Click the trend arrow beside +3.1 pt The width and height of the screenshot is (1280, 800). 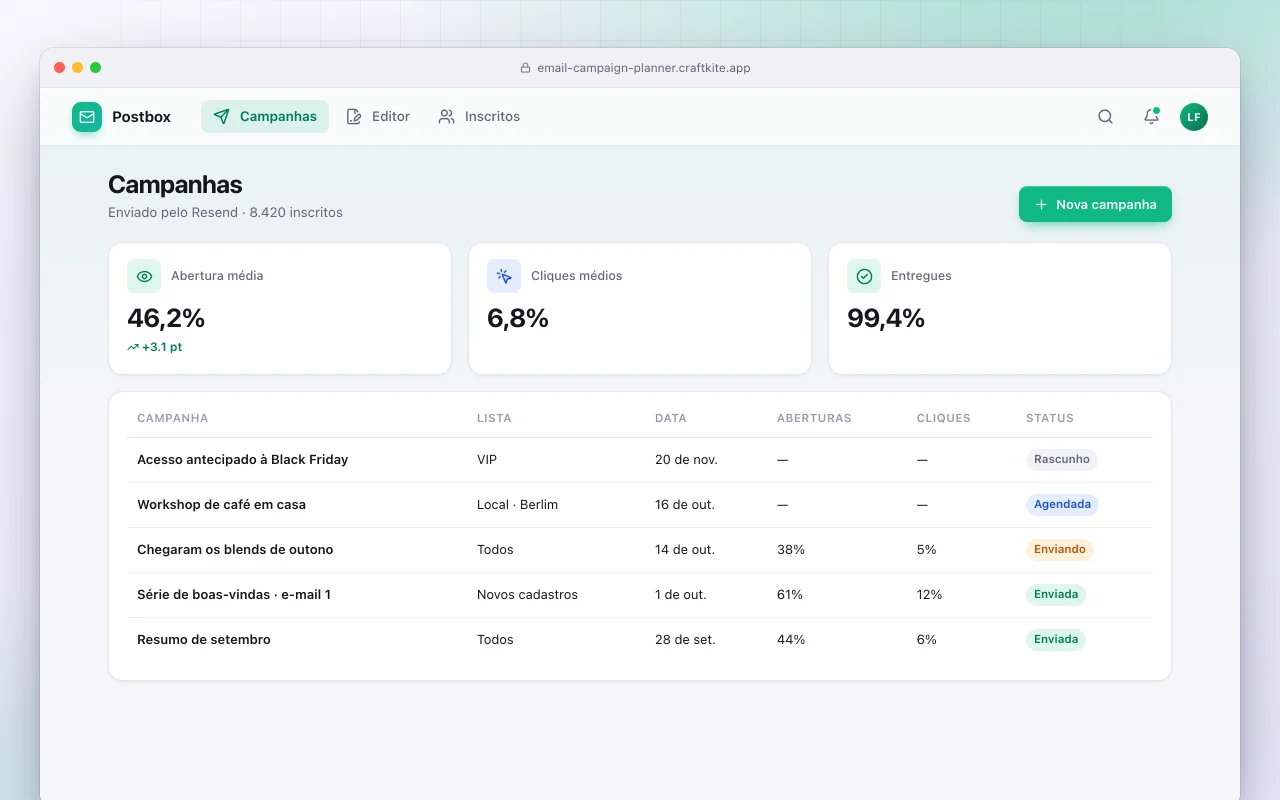[x=133, y=347]
